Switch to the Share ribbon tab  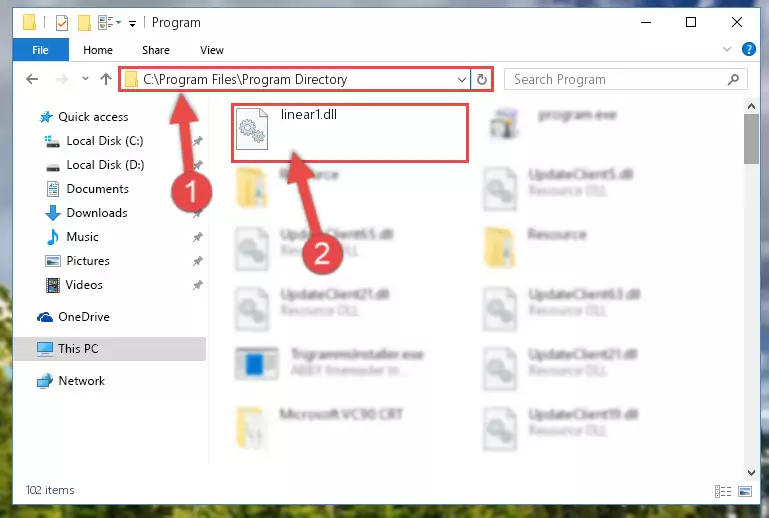[155, 50]
